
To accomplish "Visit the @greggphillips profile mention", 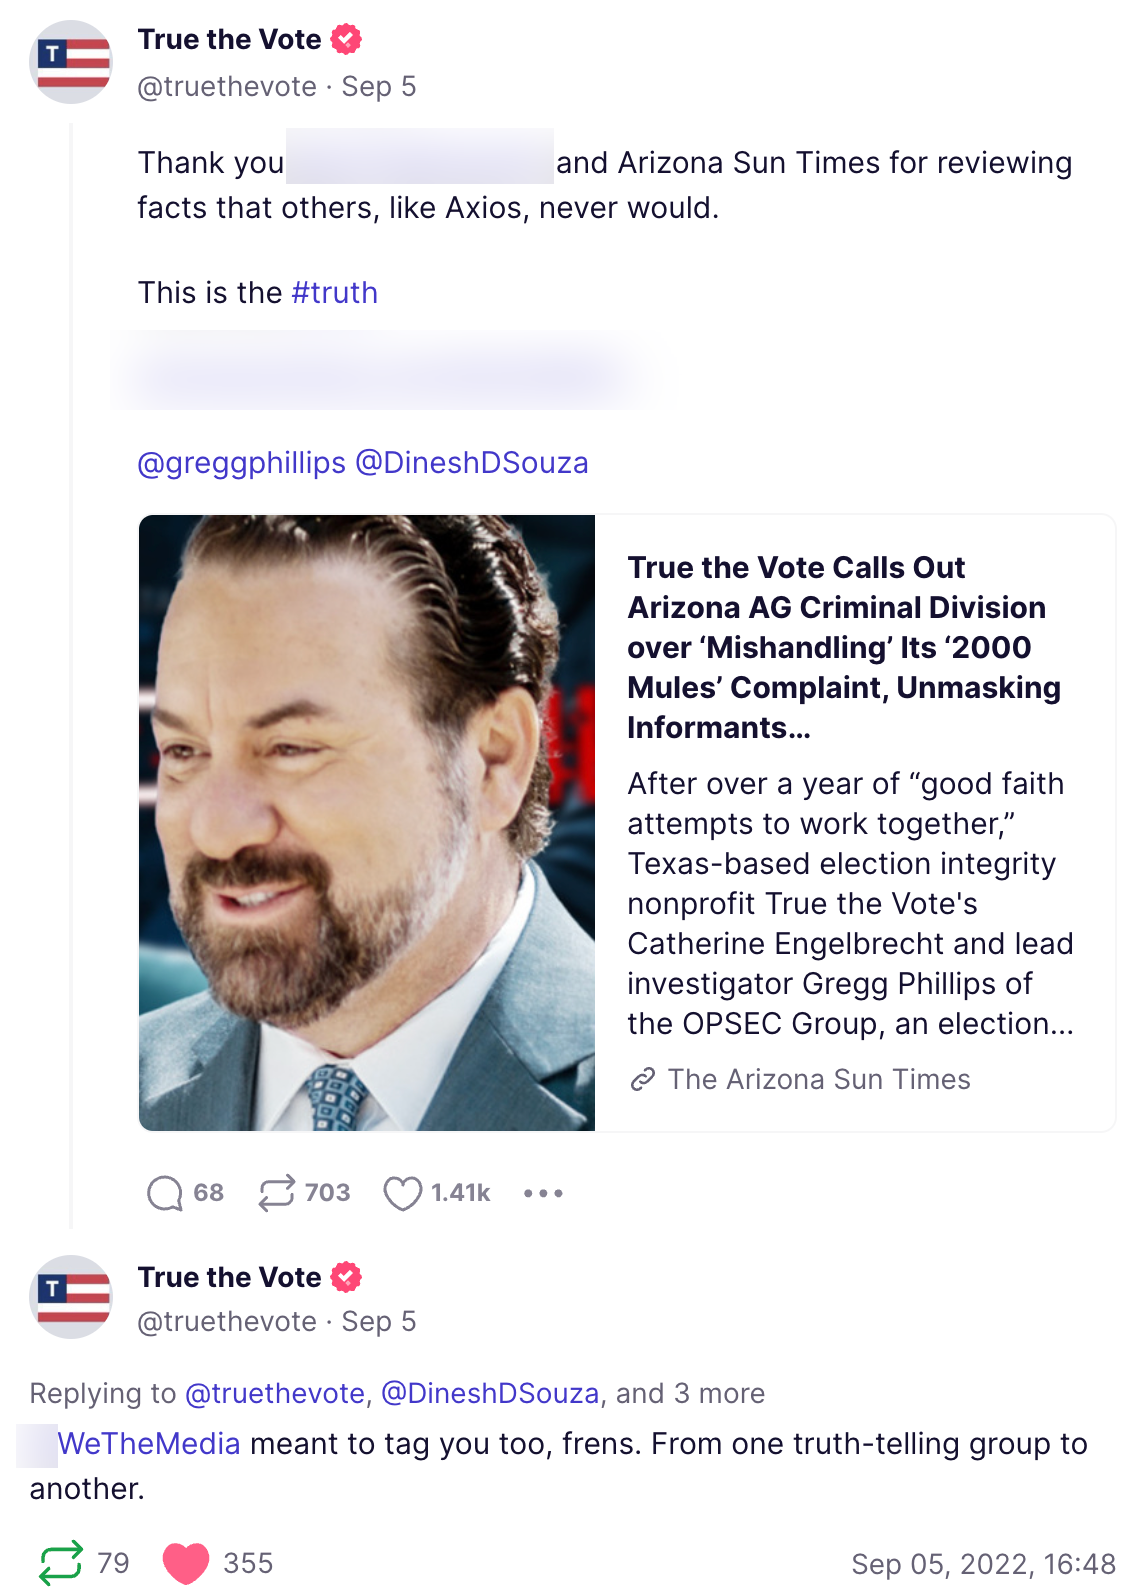I will tap(242, 463).
